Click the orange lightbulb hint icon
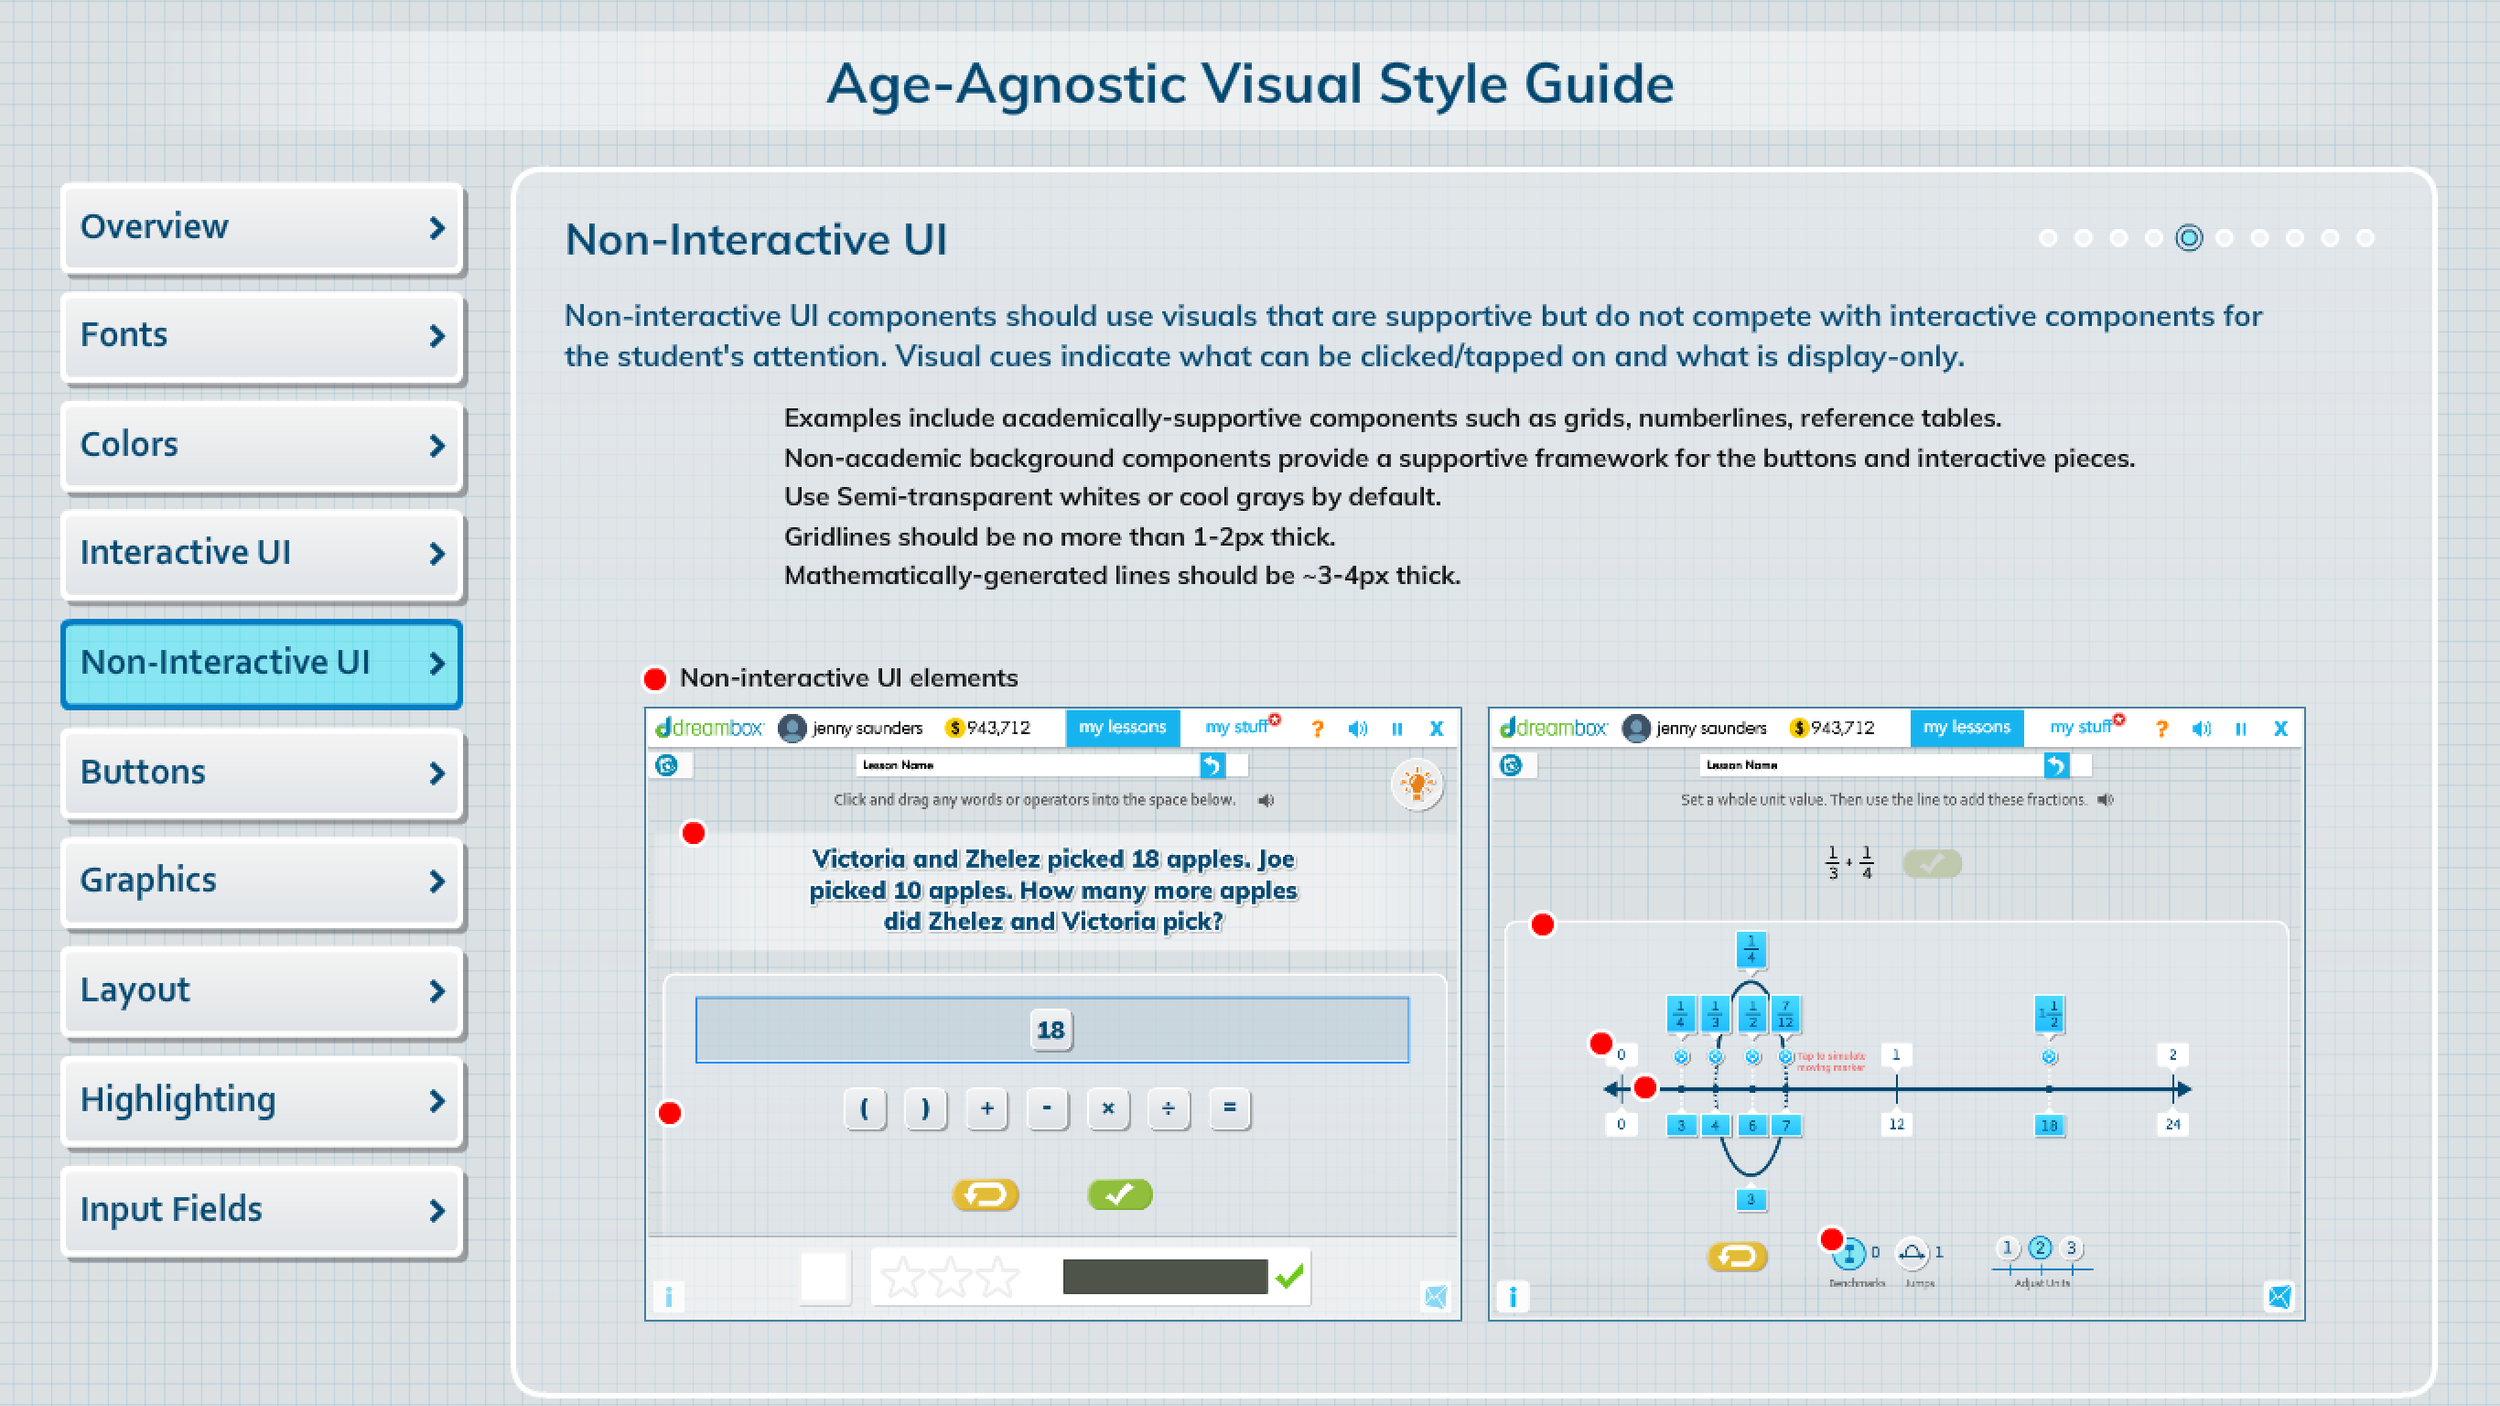The image size is (2500, 1406). click(x=1417, y=784)
